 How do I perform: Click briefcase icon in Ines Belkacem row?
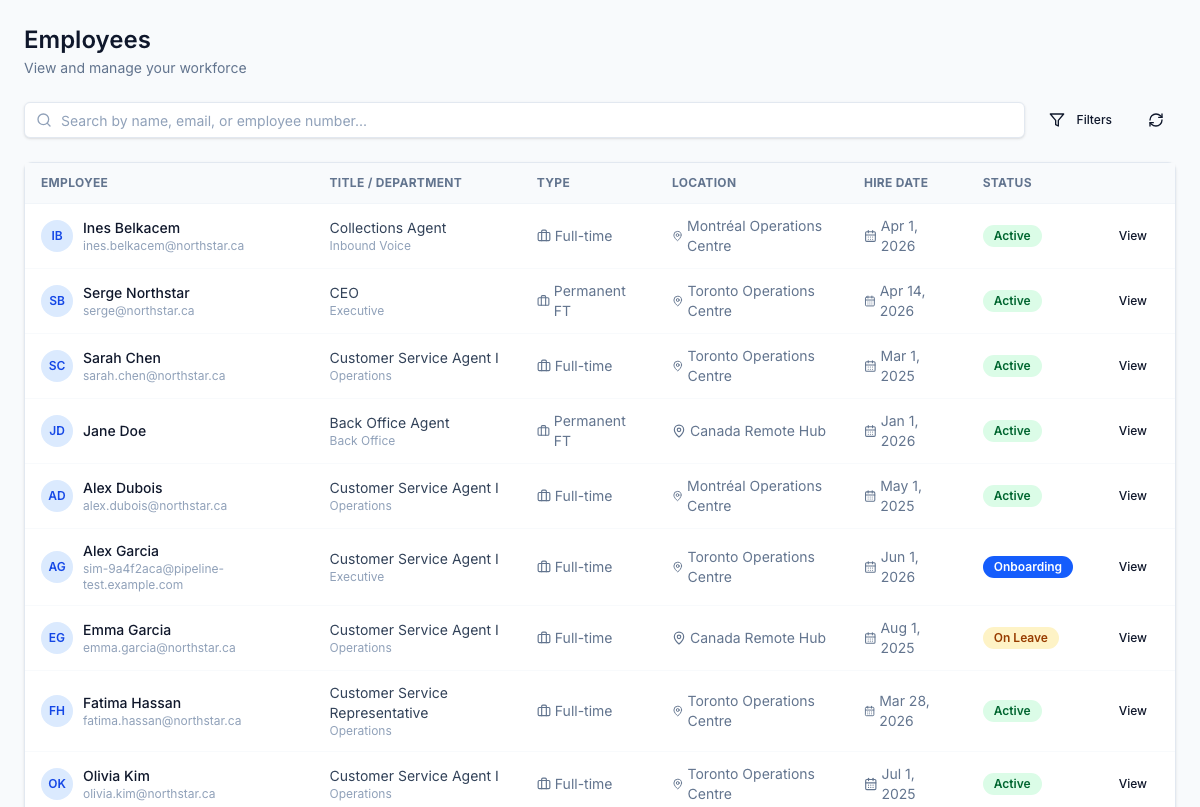544,236
